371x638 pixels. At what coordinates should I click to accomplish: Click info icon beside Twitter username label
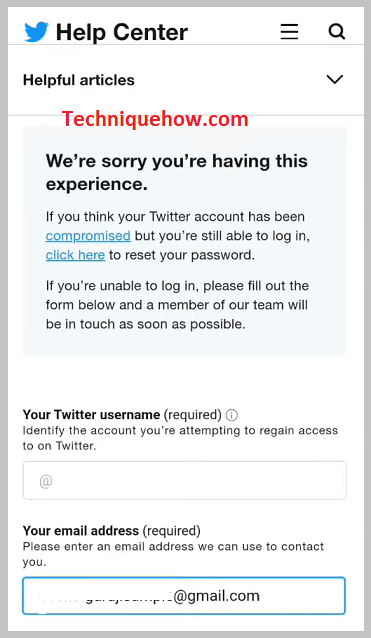(231, 415)
